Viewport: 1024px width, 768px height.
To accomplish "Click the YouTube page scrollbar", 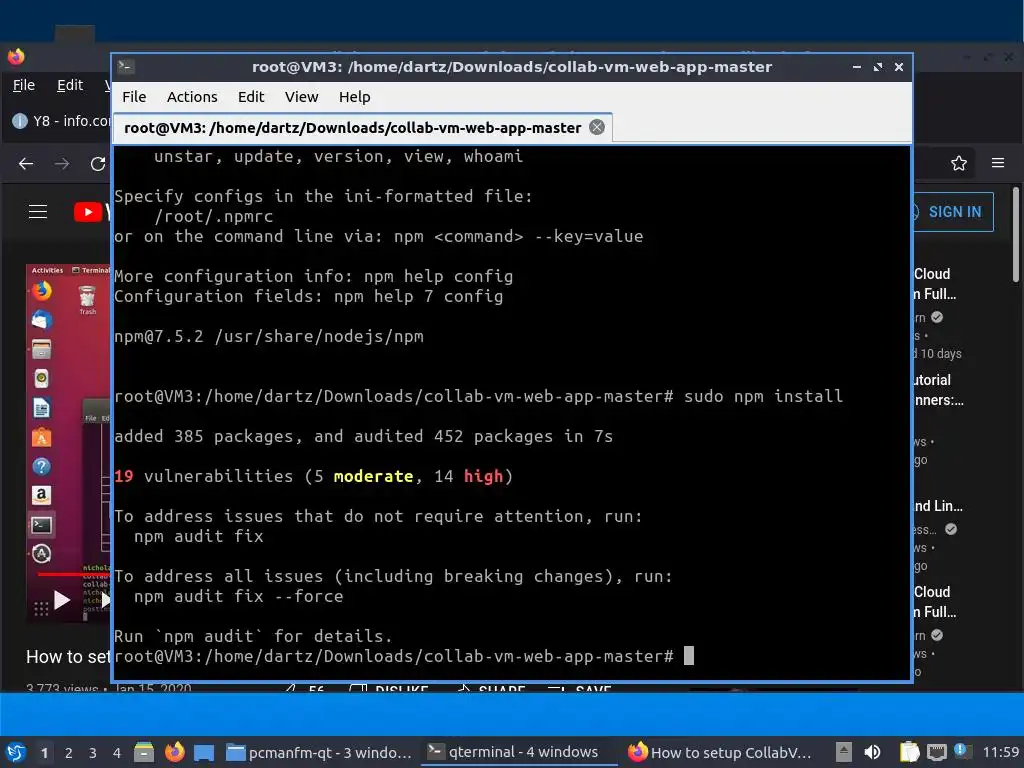I will [1016, 235].
